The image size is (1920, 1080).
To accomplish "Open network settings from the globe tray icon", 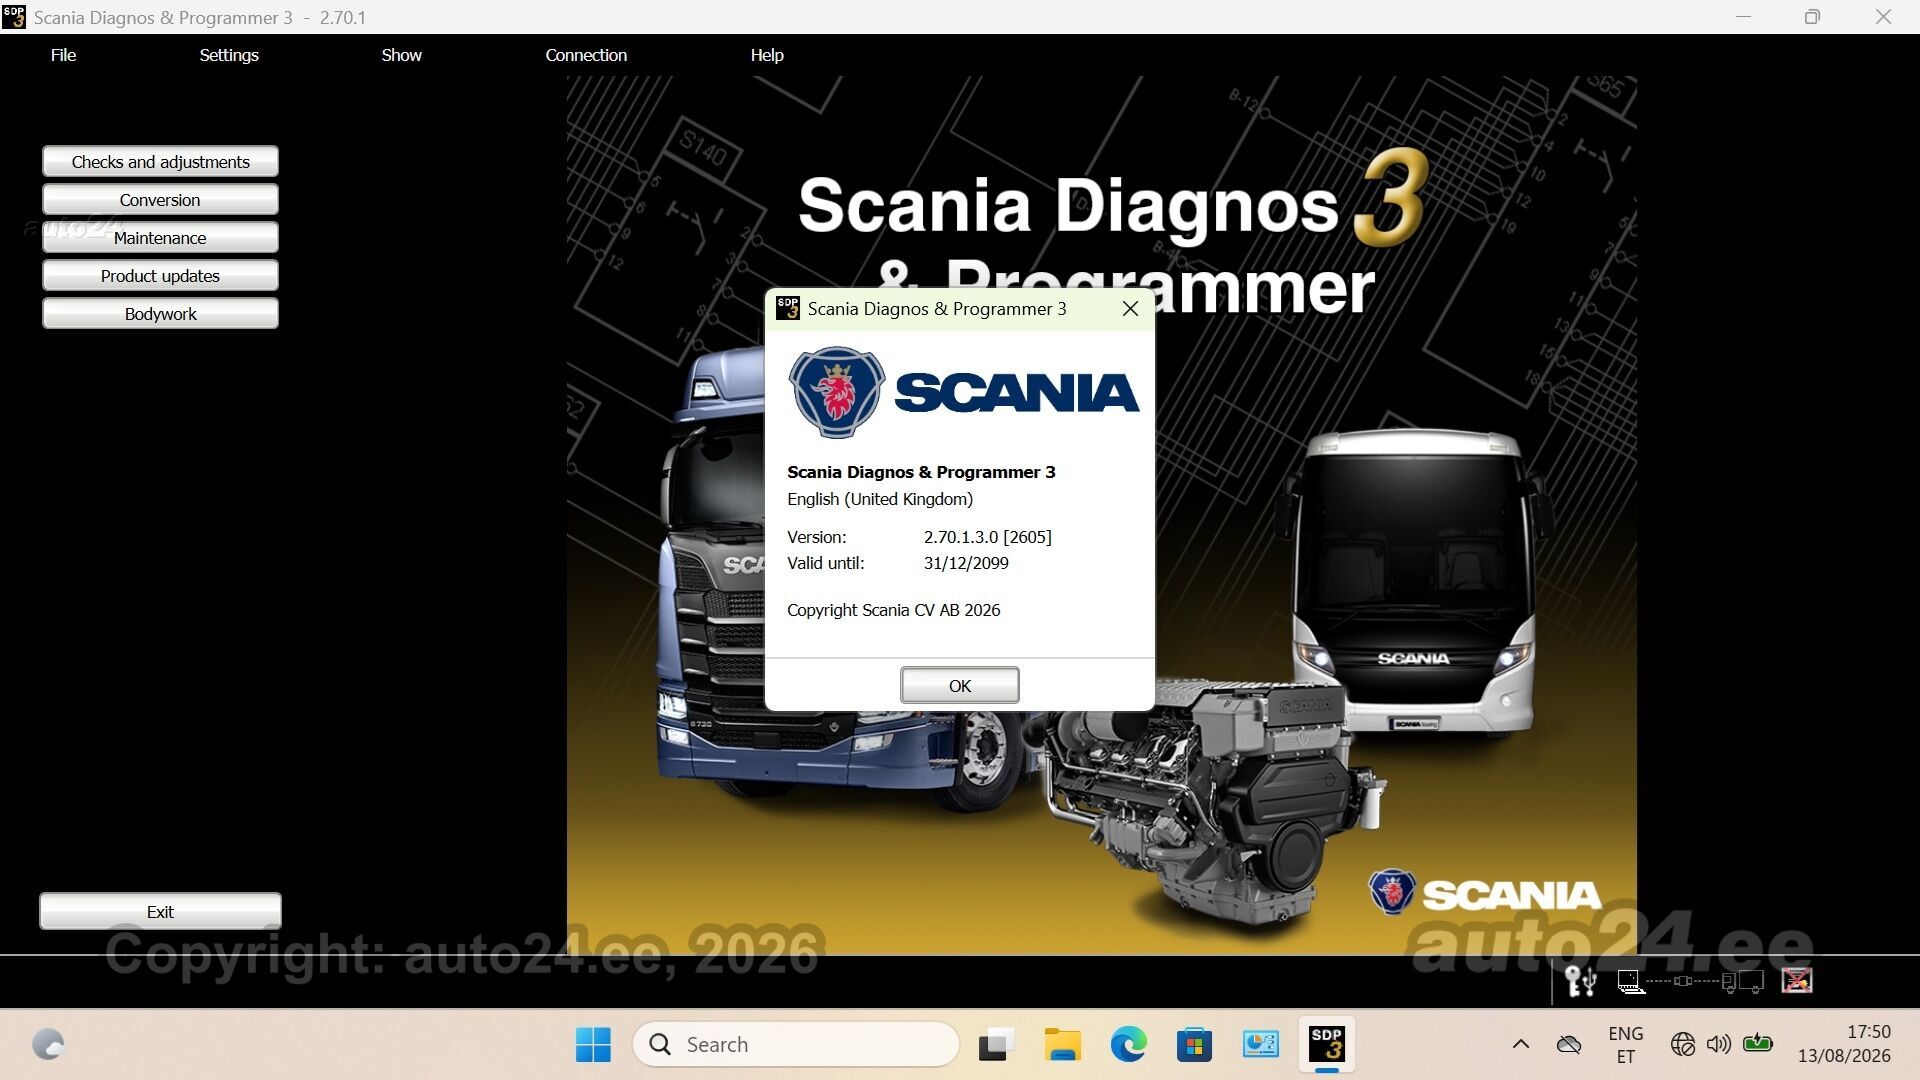I will [1682, 1045].
